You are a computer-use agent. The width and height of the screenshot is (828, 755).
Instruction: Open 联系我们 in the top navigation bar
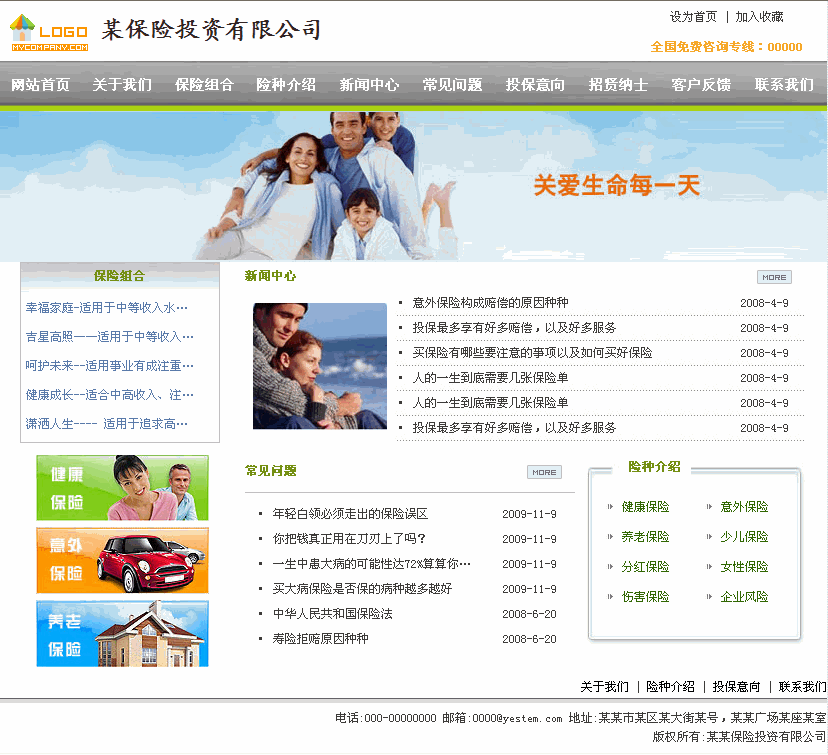(x=784, y=85)
